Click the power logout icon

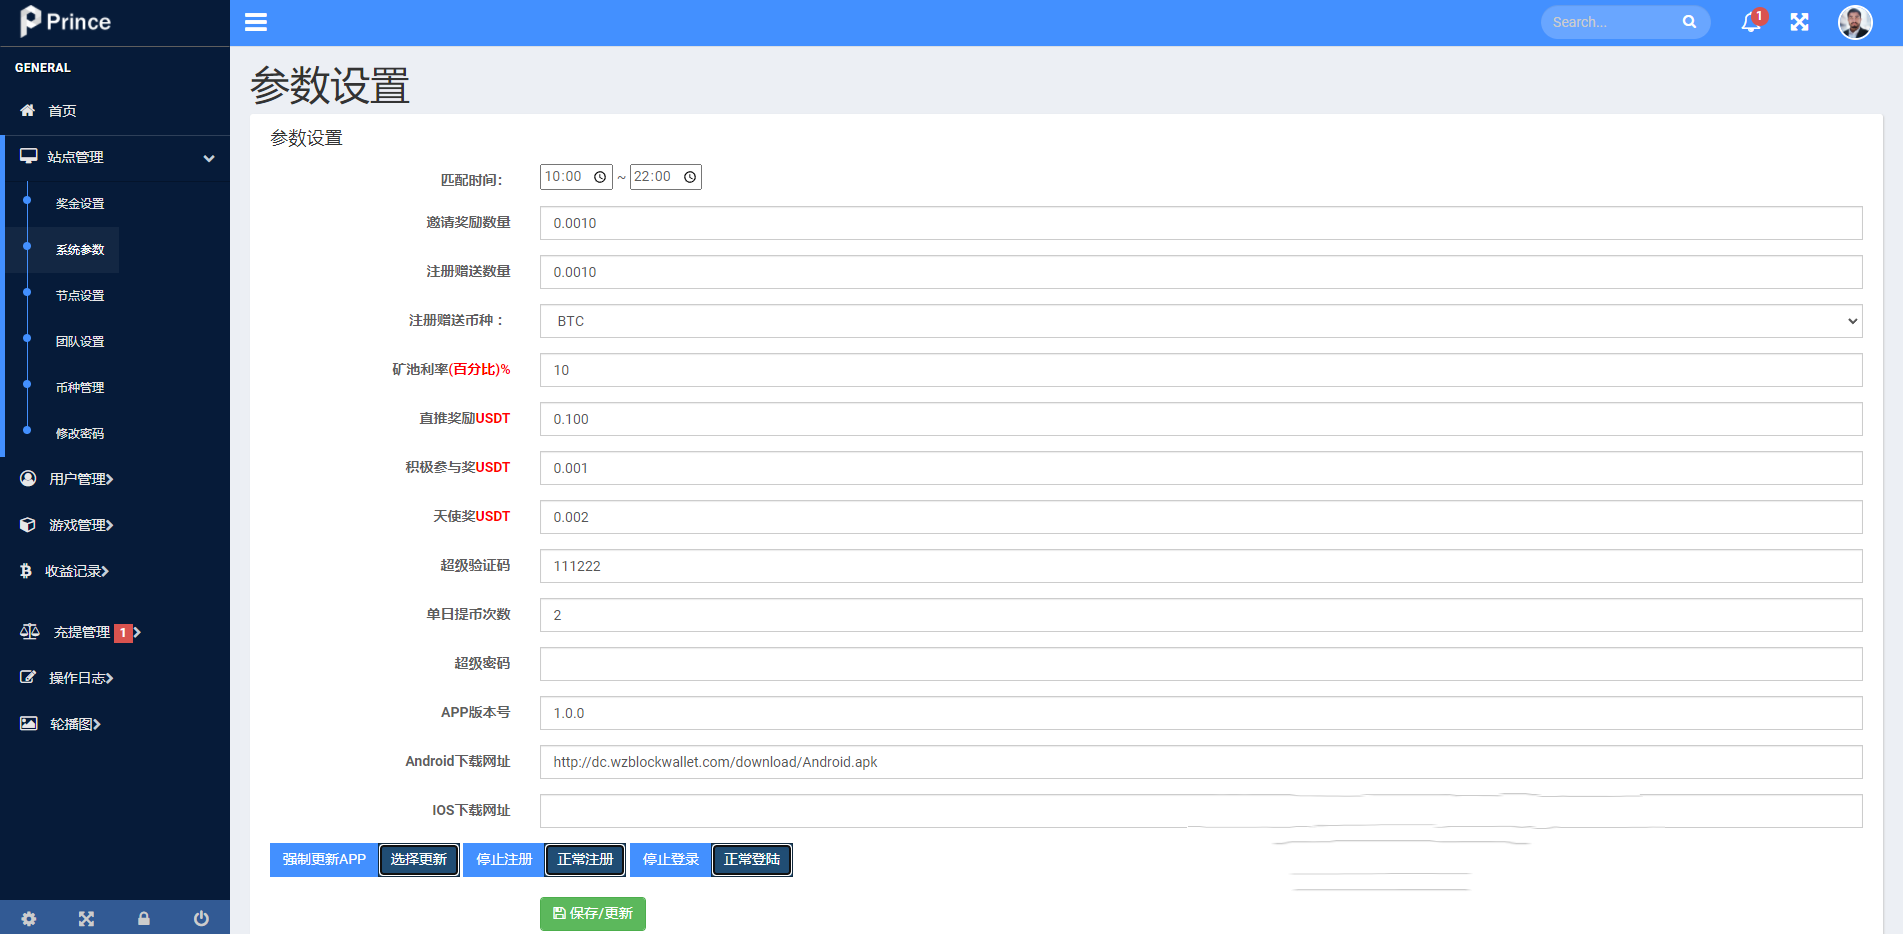(201, 918)
